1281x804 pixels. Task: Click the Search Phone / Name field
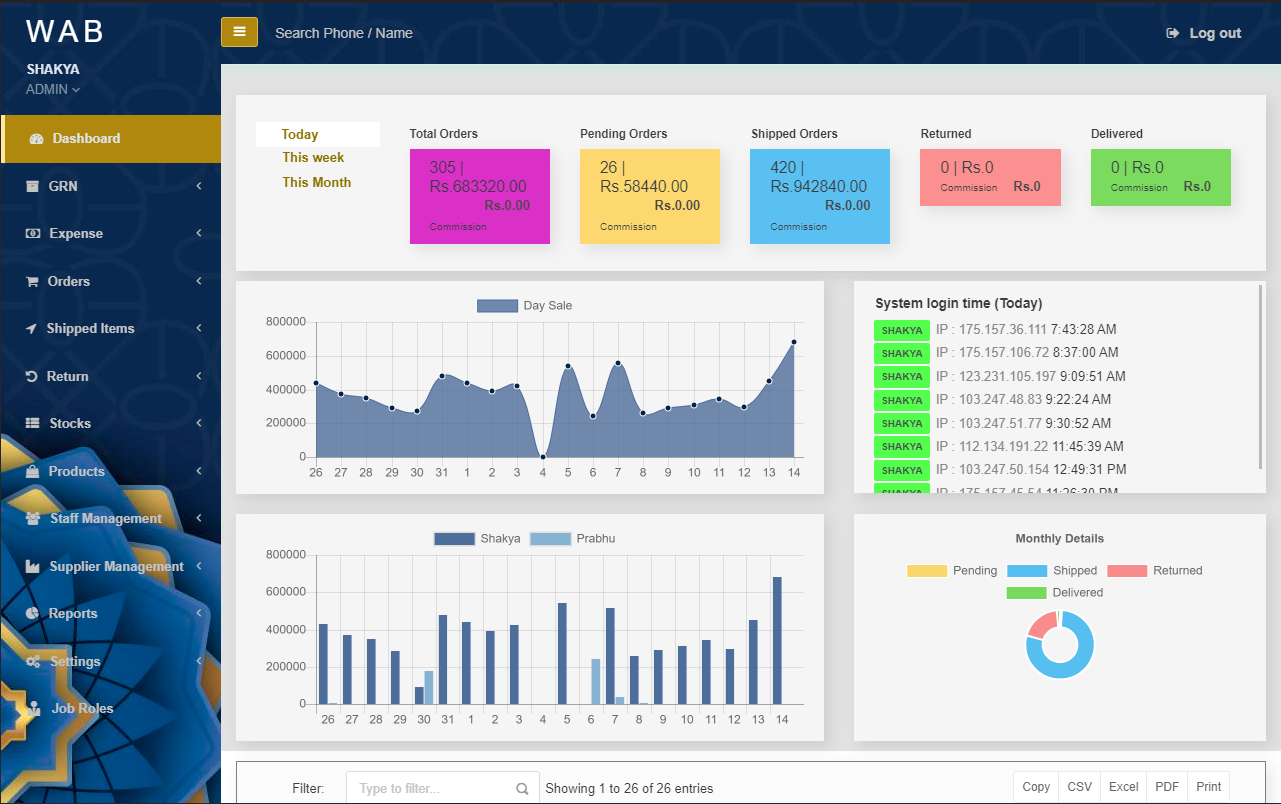344,33
